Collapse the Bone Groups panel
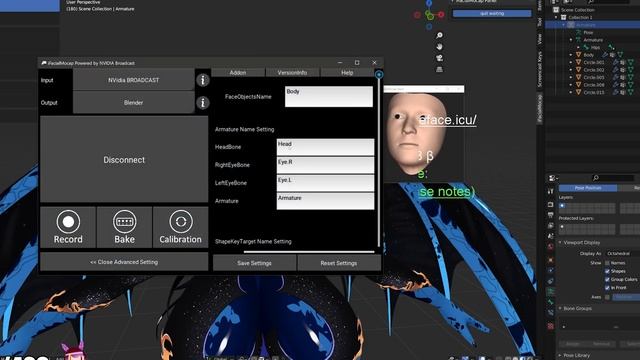Viewport: 640px width, 360px height. point(560,309)
